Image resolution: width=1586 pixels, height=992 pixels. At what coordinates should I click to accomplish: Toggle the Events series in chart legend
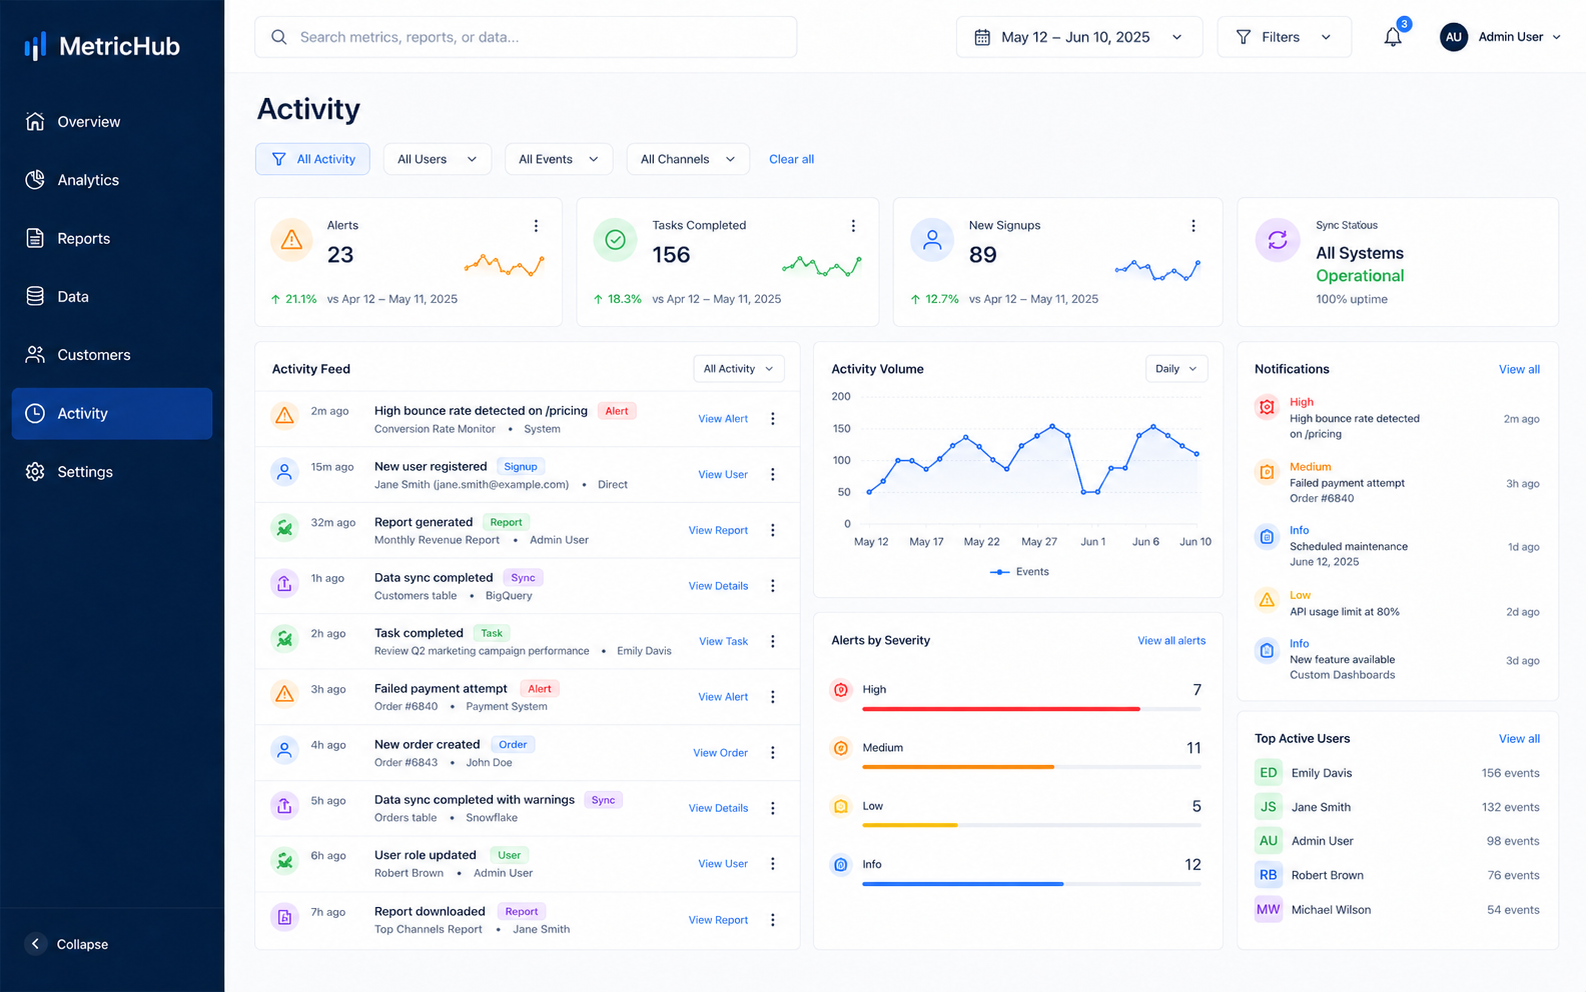1019,572
